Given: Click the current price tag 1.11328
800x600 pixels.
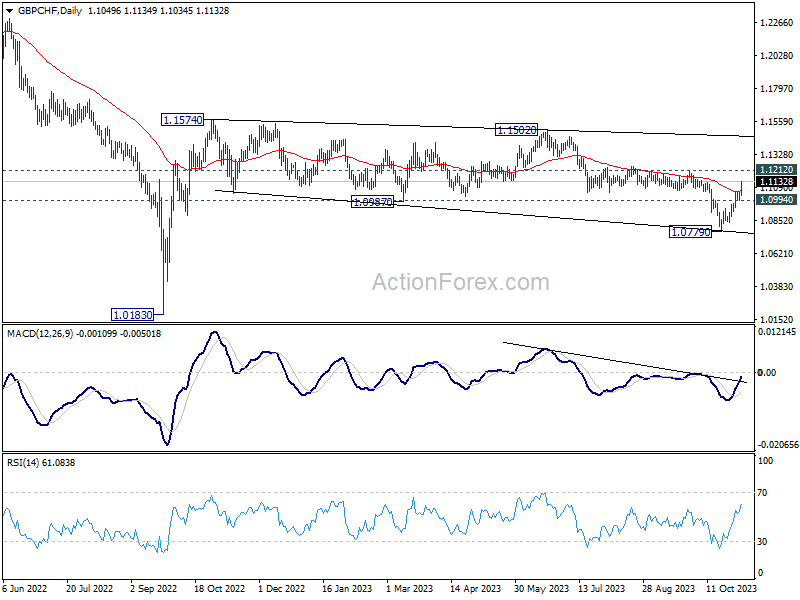Looking at the screenshot, I should tap(776, 182).
